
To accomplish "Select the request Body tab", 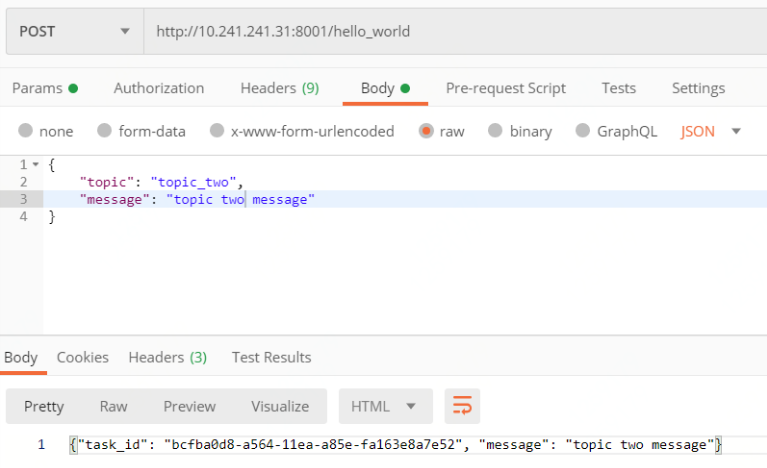I will tap(385, 88).
